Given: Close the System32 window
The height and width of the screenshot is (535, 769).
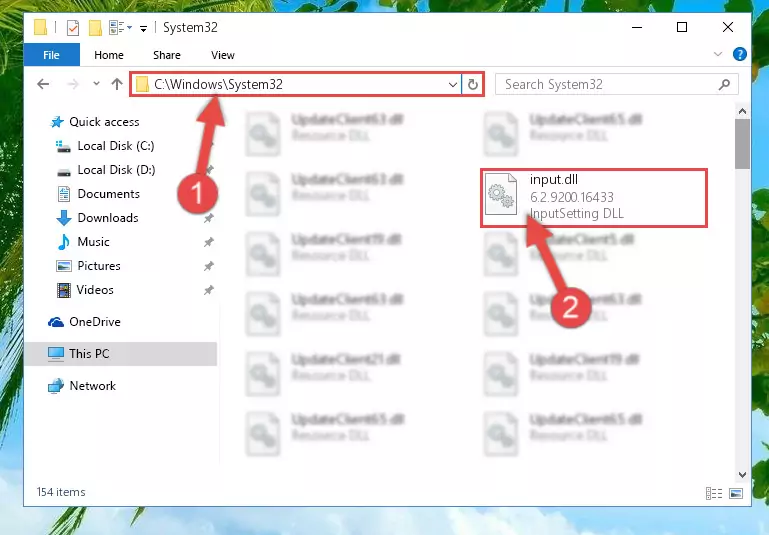Looking at the screenshot, I should click(728, 27).
